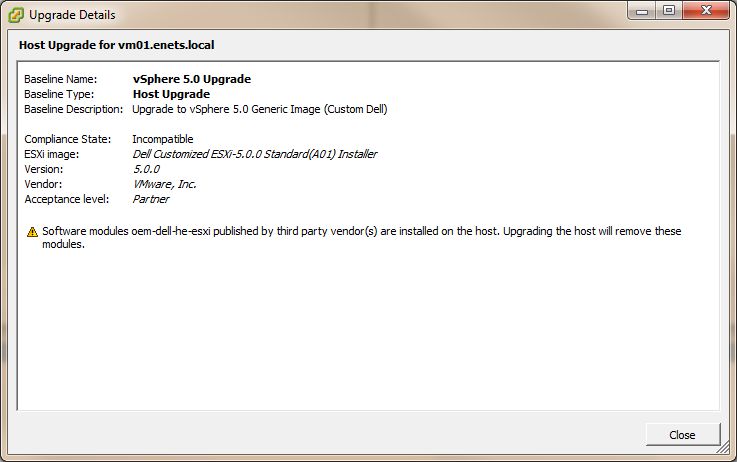Click the acceptance level value 'Partner'

pyautogui.click(x=150, y=199)
